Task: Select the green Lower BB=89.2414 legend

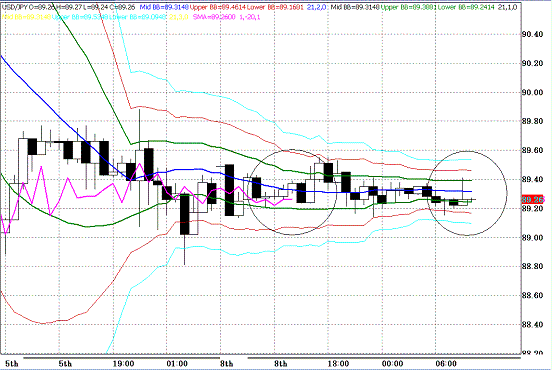Action: [466, 7]
